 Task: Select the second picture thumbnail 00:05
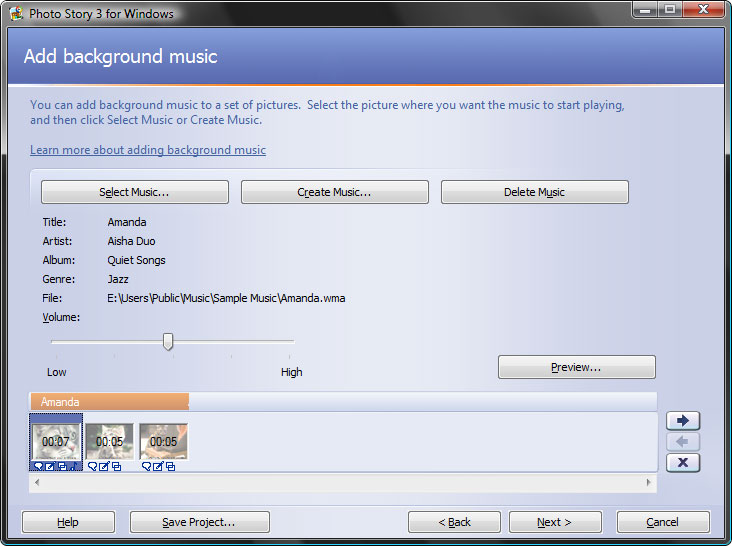110,441
